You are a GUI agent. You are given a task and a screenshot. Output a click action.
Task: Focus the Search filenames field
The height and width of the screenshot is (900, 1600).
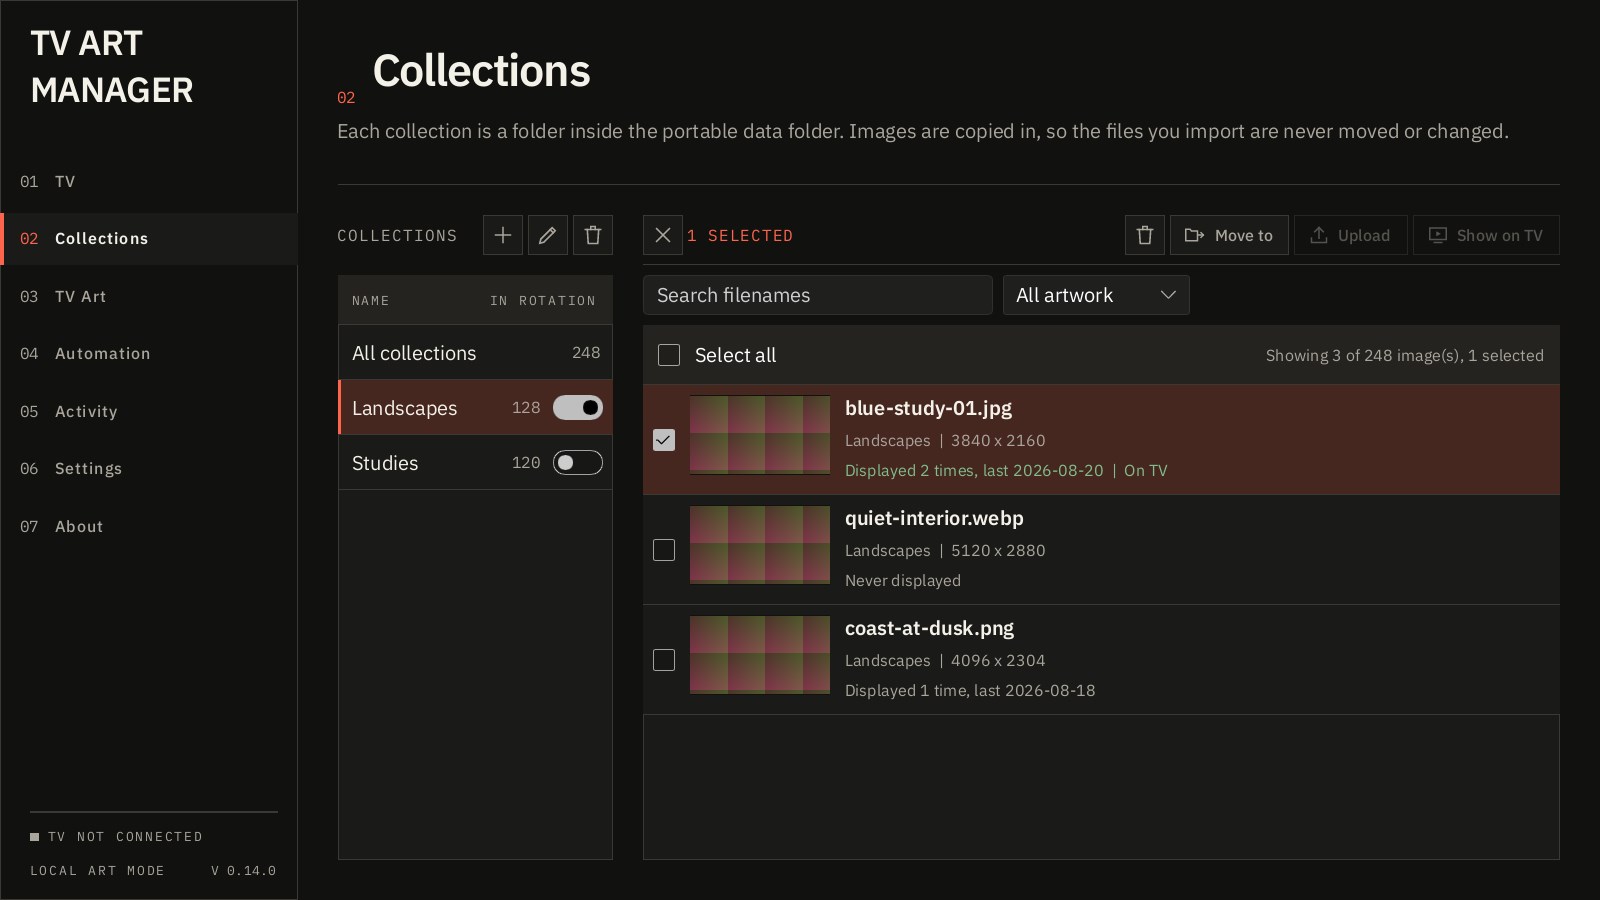(818, 295)
